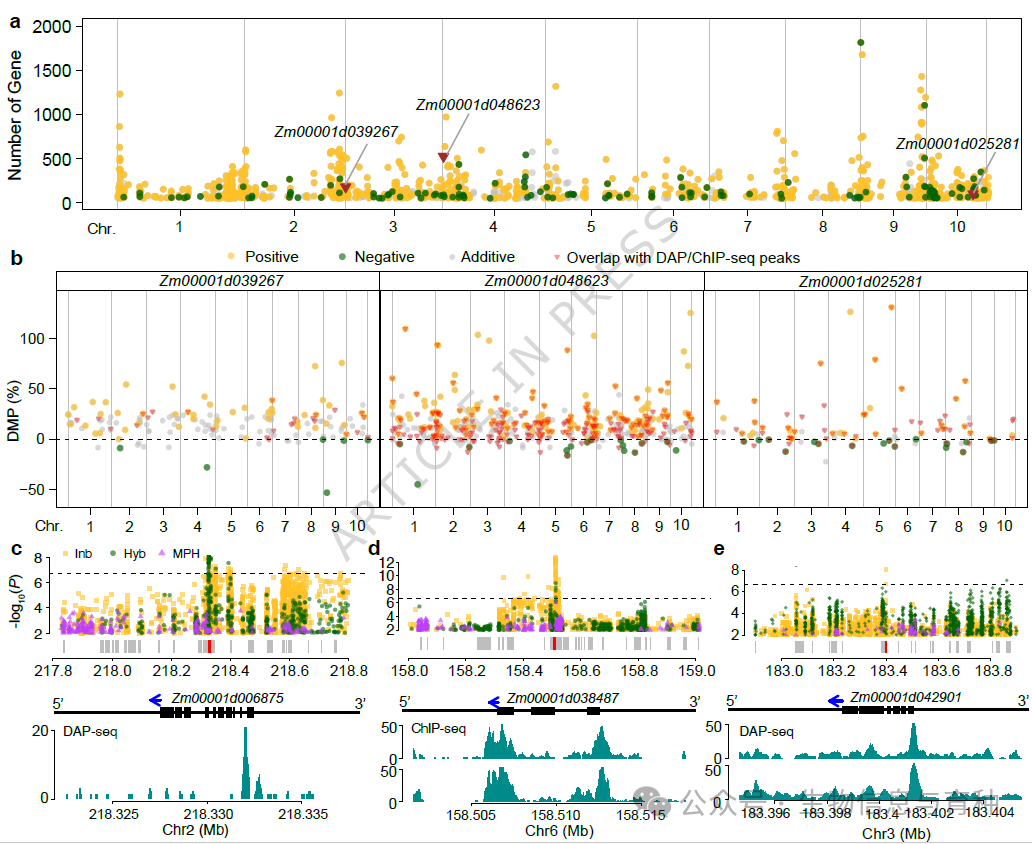1032x844 pixels.
Task: Click the panel 'b' letter label
Action: (16, 258)
